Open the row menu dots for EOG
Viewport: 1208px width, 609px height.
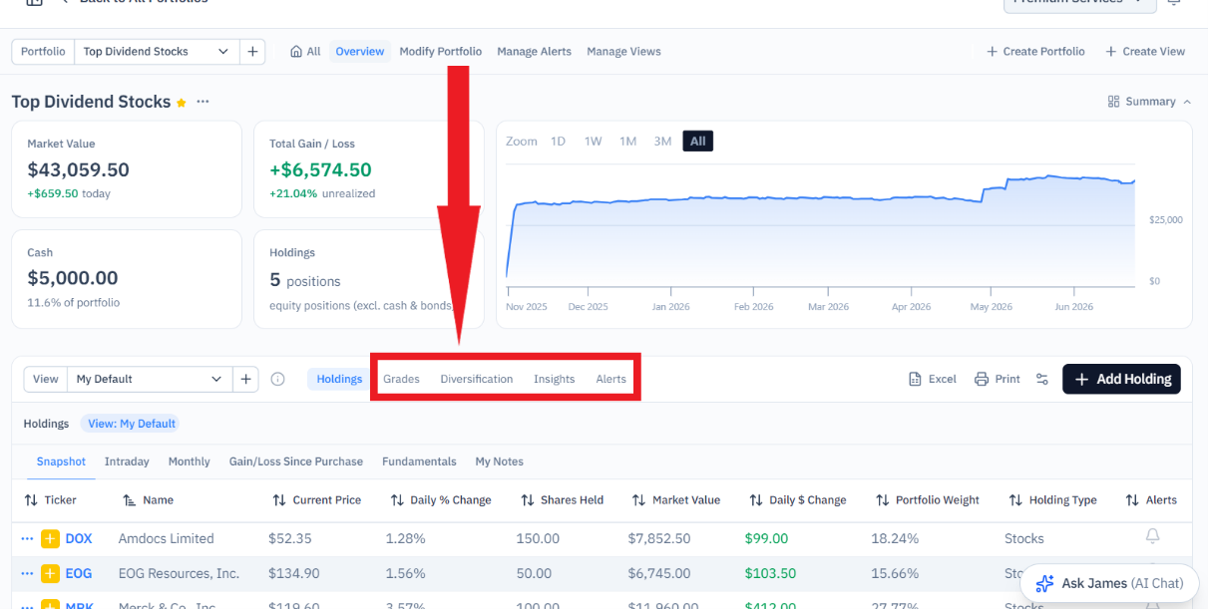pyautogui.click(x=27, y=574)
